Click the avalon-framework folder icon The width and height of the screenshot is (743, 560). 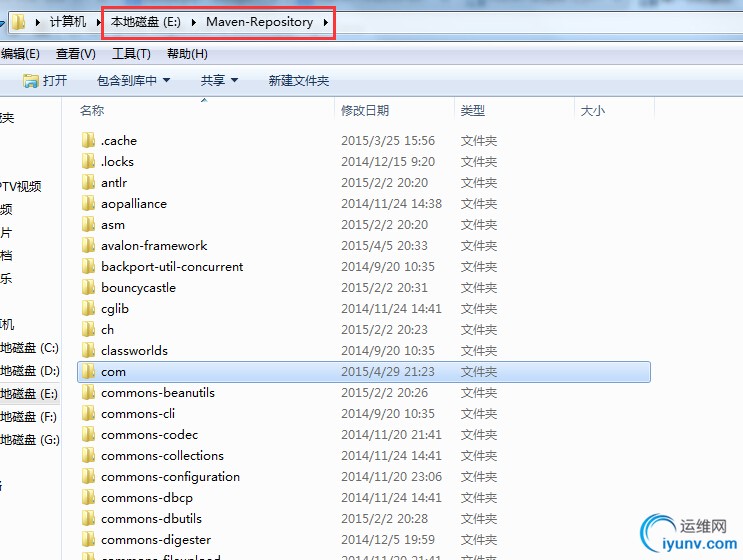(88, 245)
